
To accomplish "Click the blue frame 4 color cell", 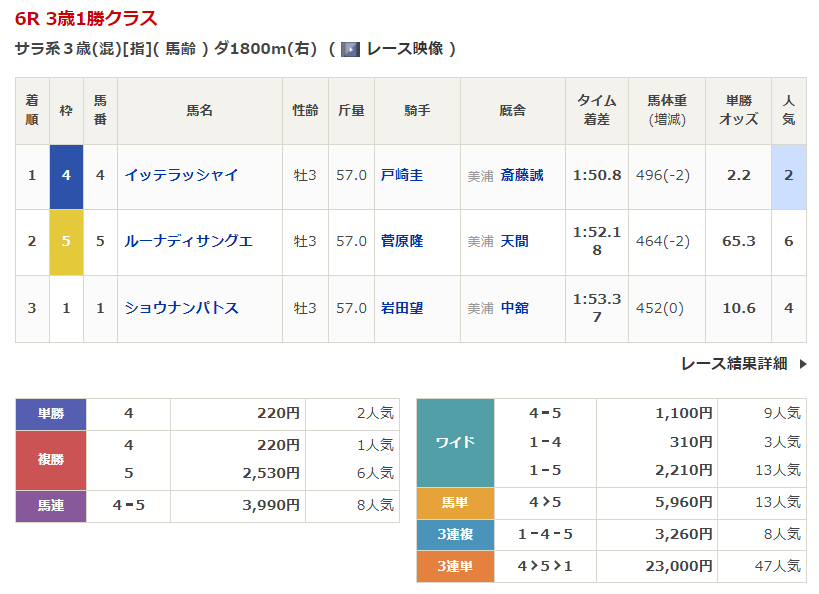I will point(66,176).
